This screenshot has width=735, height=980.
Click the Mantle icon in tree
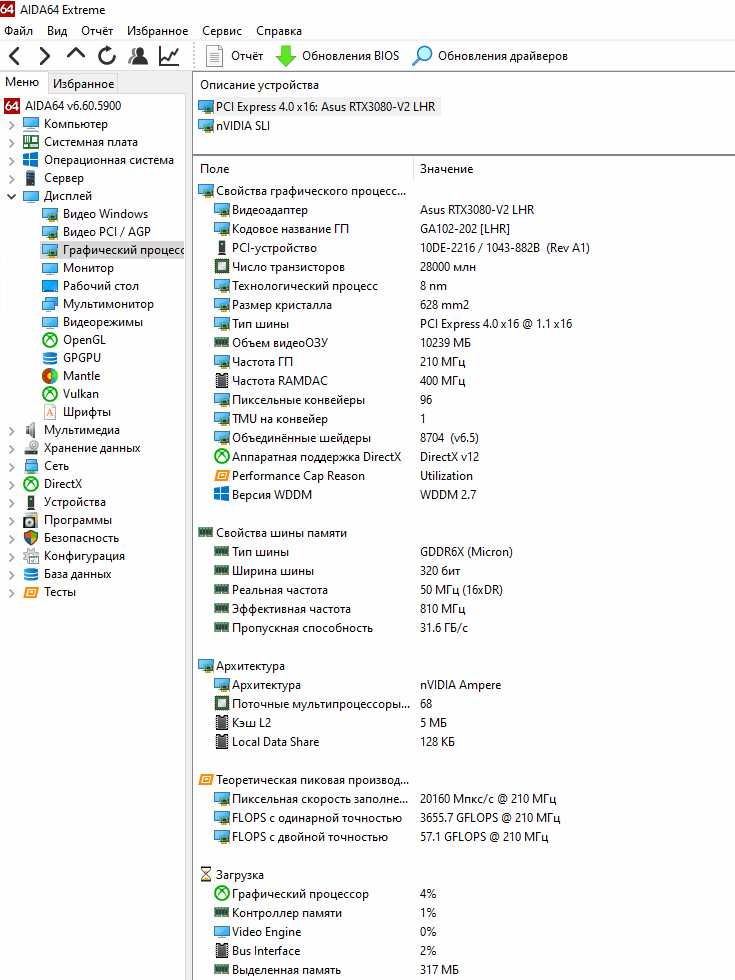coord(50,376)
